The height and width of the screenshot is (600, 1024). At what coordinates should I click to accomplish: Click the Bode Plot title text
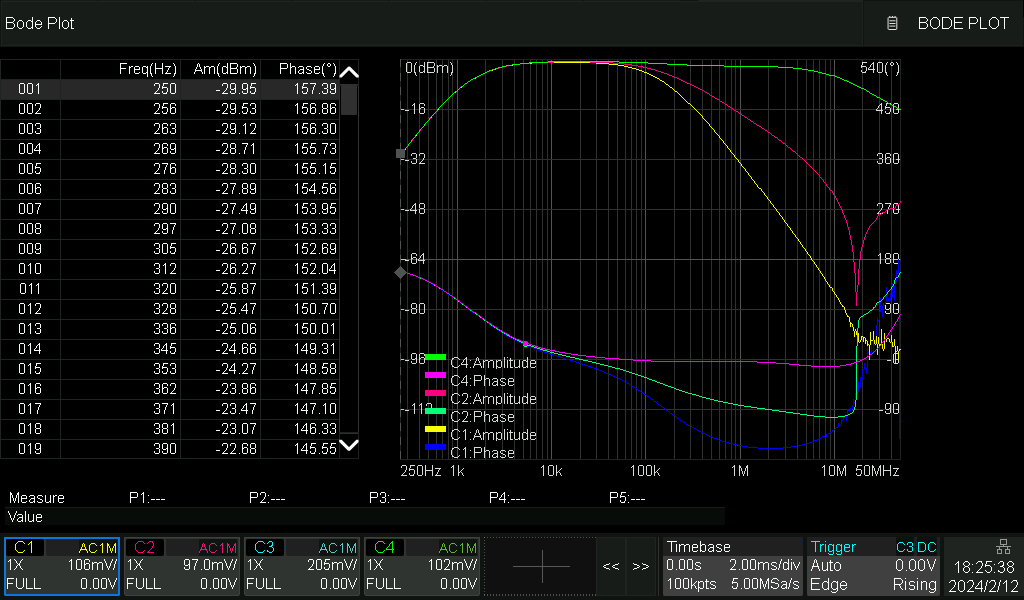40,24
